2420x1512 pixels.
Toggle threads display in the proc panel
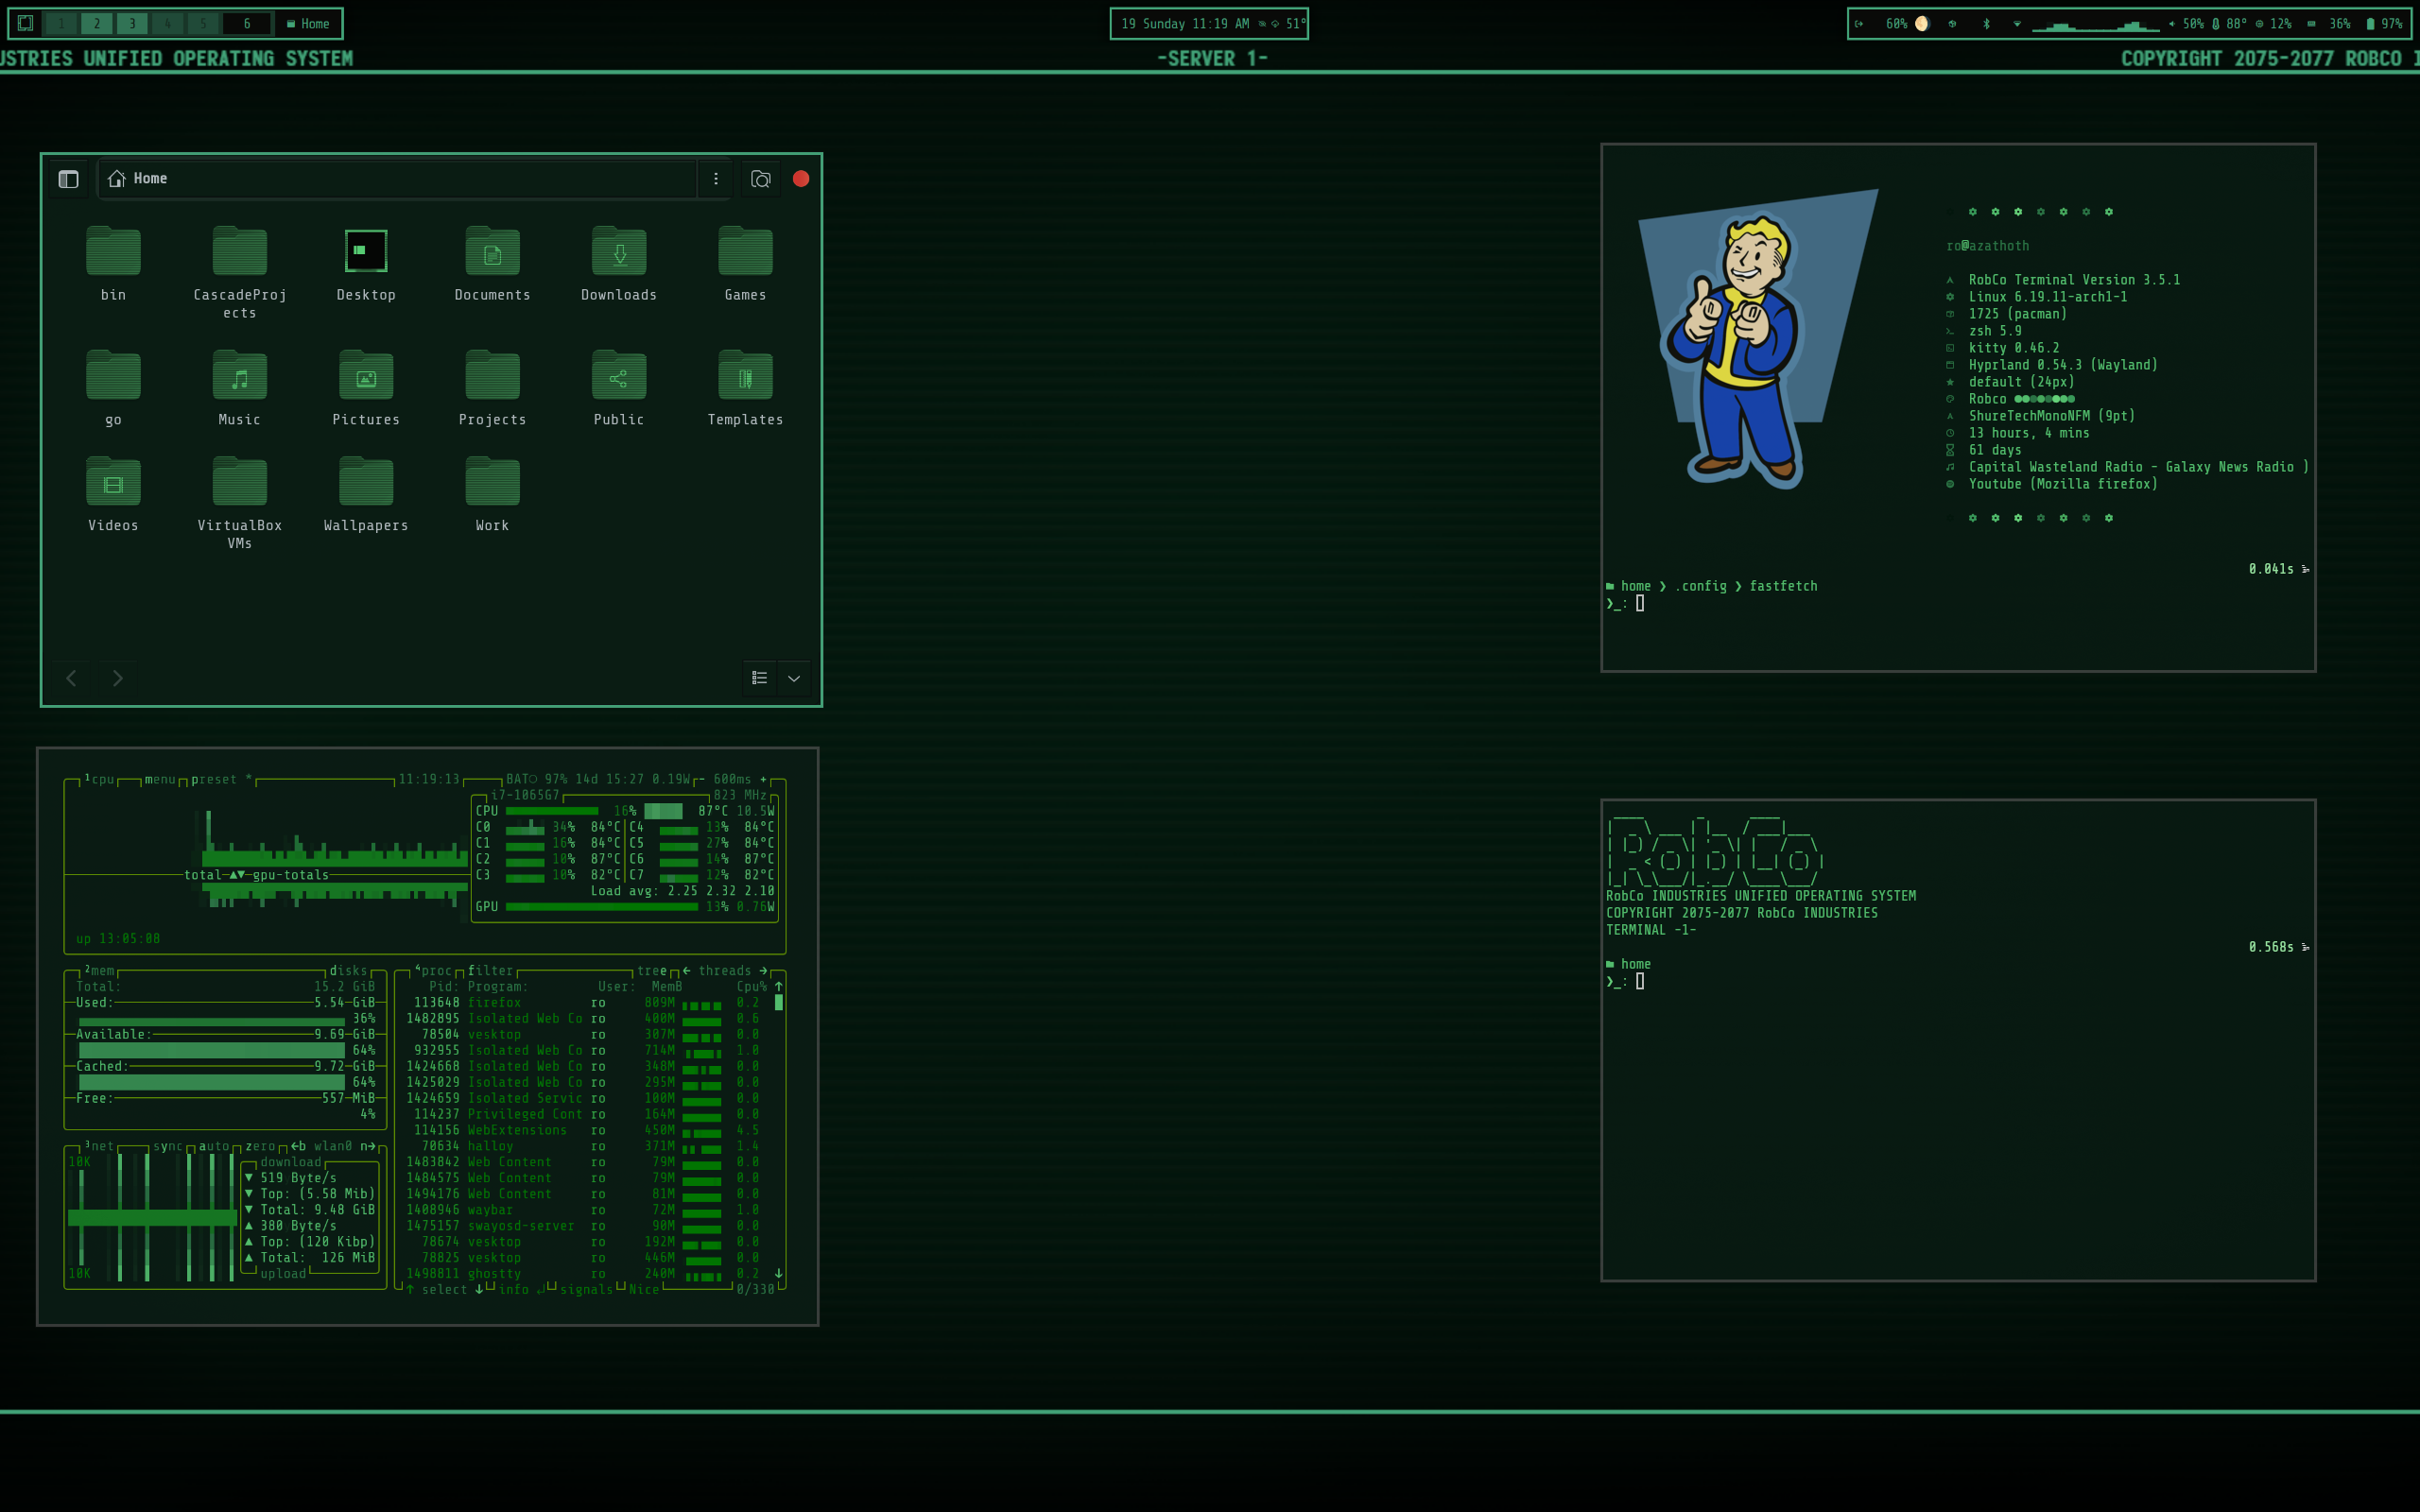tap(727, 970)
